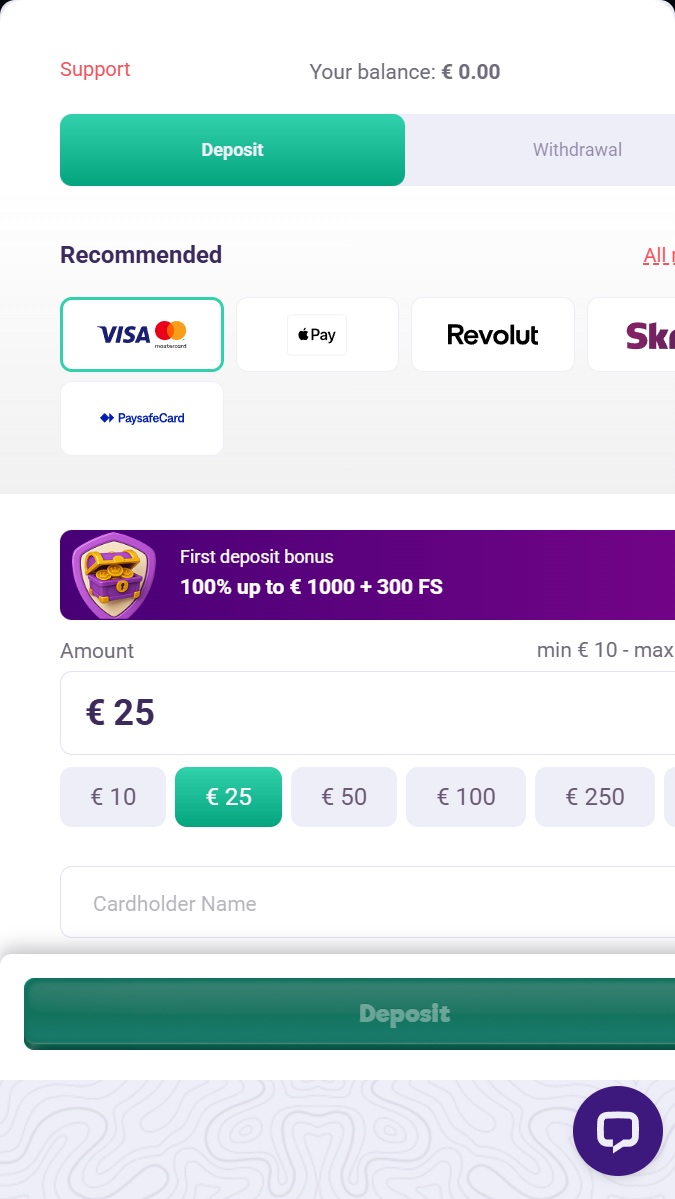Select the € 25 preset amount
The height and width of the screenshot is (1199, 675).
pyautogui.click(x=228, y=797)
